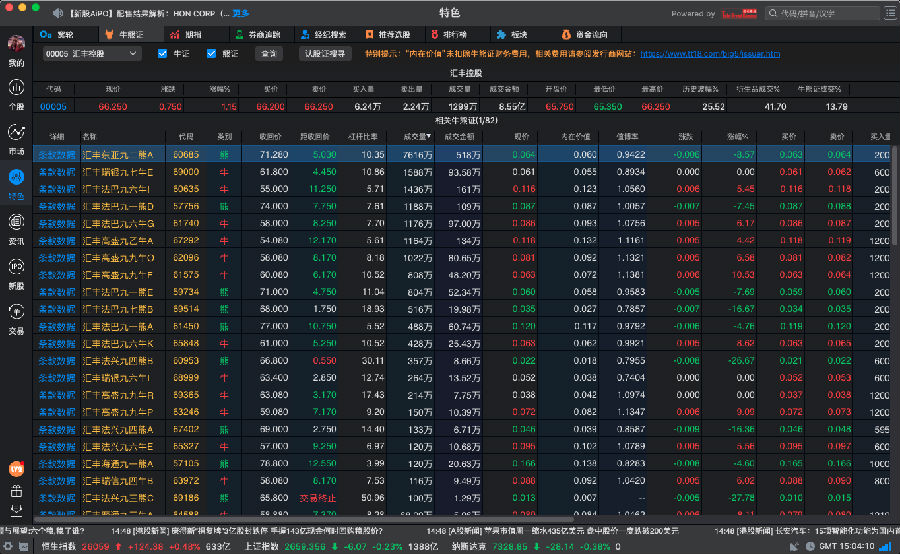Open the 个股 section in sidebar

[x=16, y=88]
